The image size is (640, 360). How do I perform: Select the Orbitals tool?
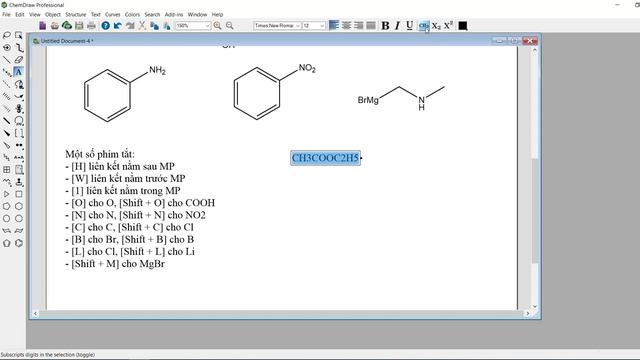click(x=19, y=109)
